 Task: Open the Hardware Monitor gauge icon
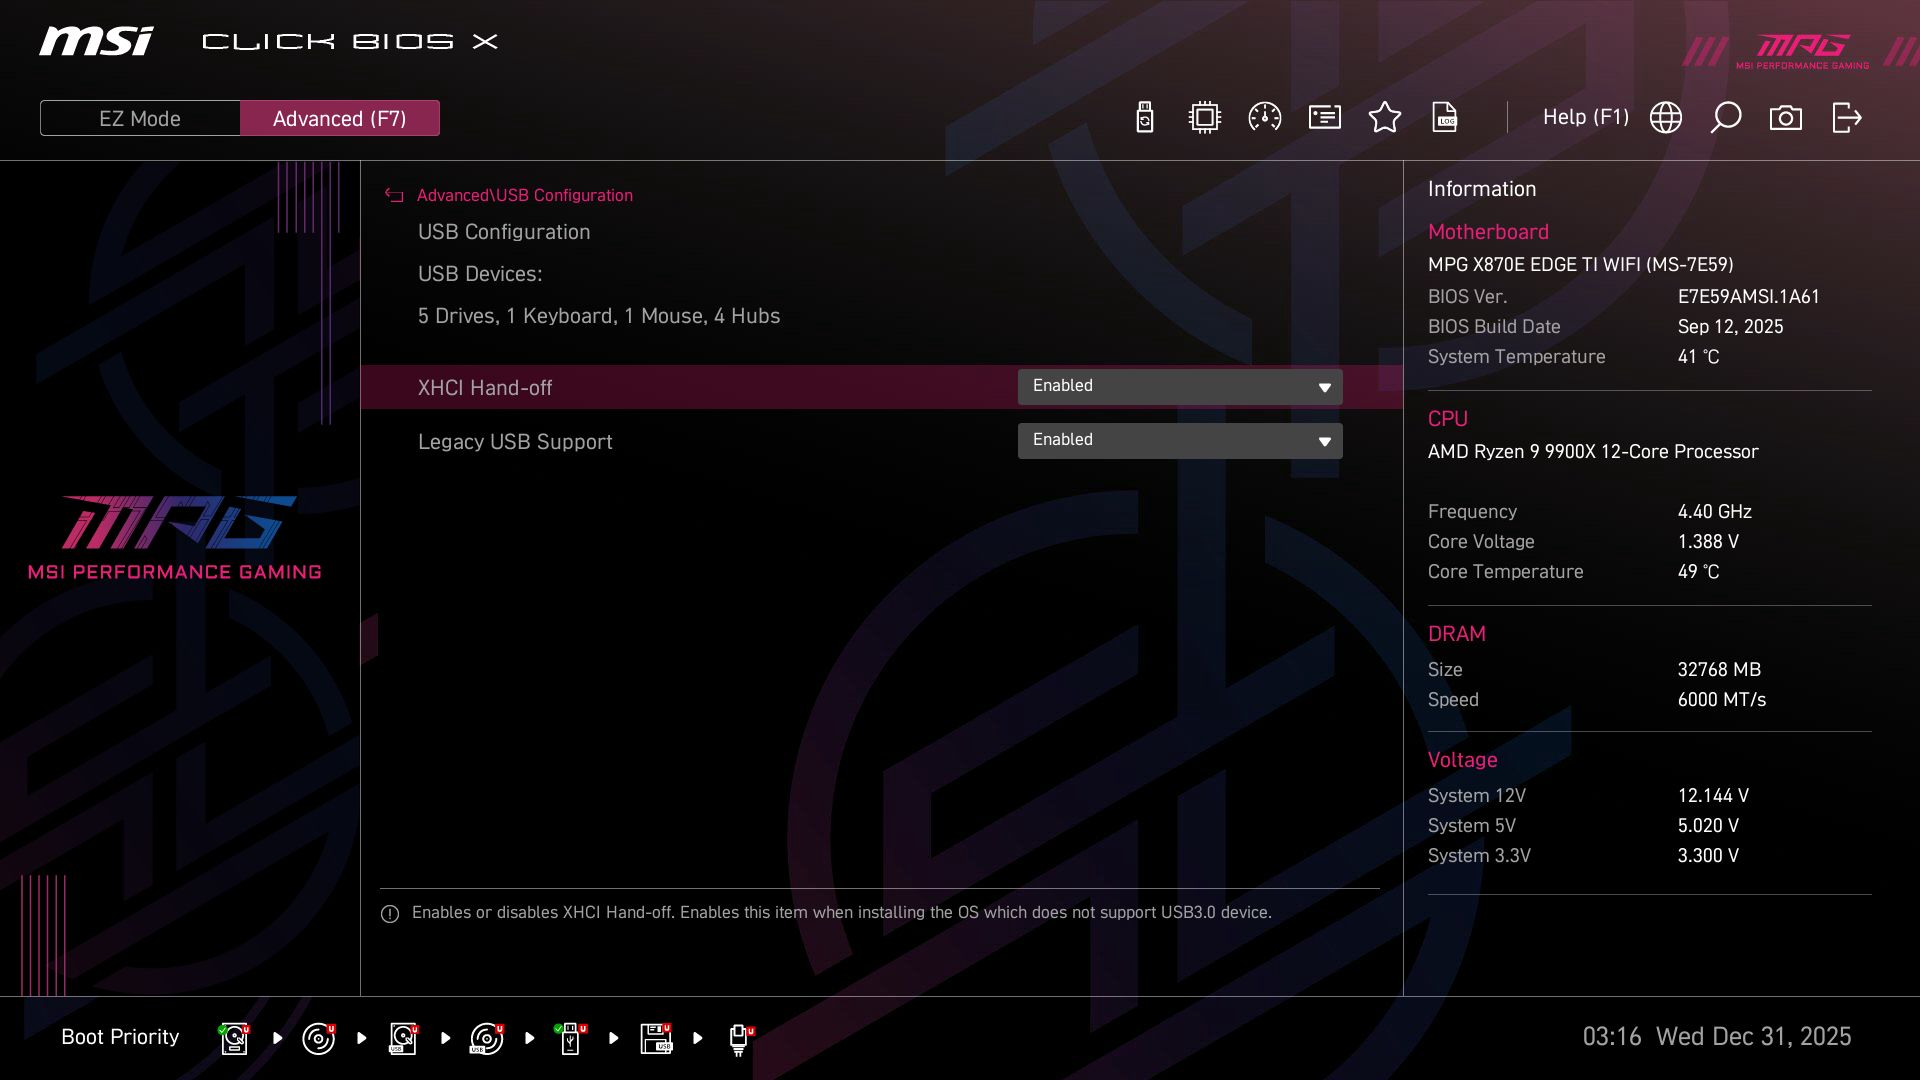[1264, 117]
